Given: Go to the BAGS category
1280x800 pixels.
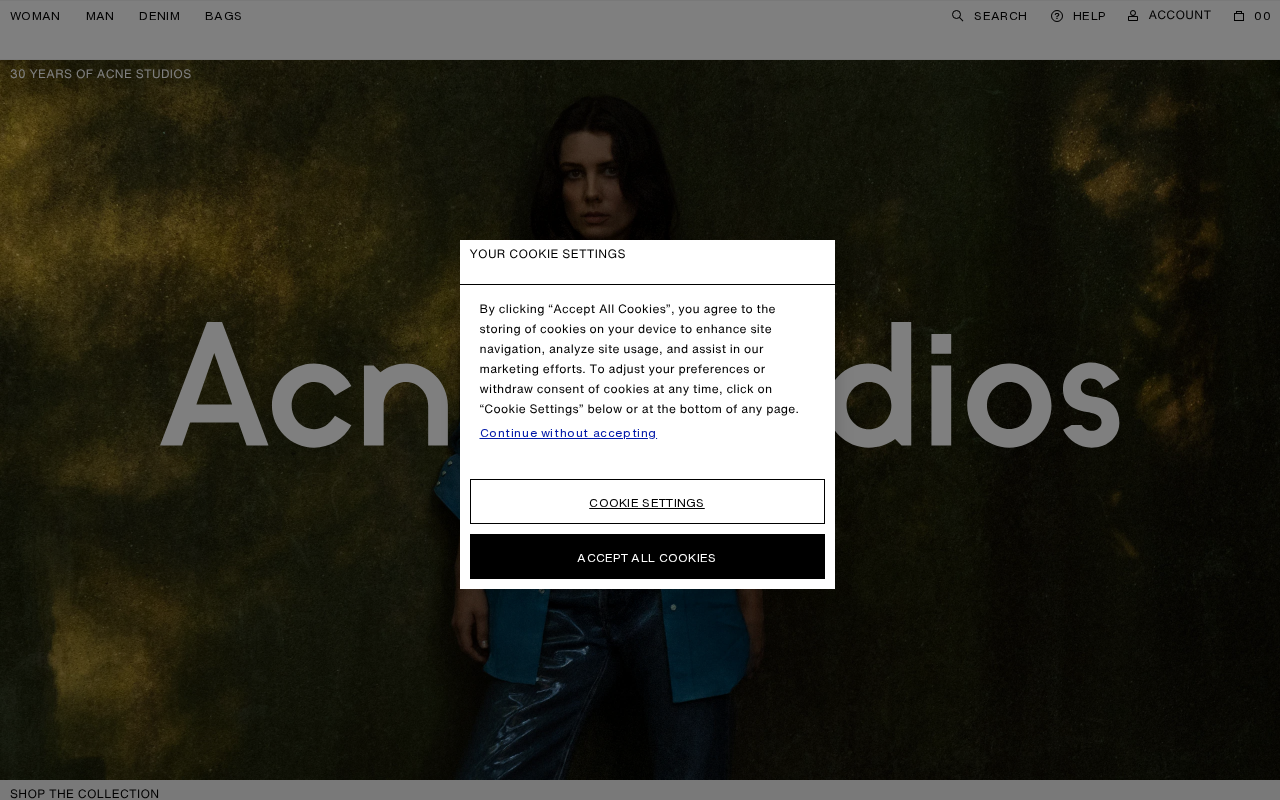Looking at the screenshot, I should [x=223, y=16].
